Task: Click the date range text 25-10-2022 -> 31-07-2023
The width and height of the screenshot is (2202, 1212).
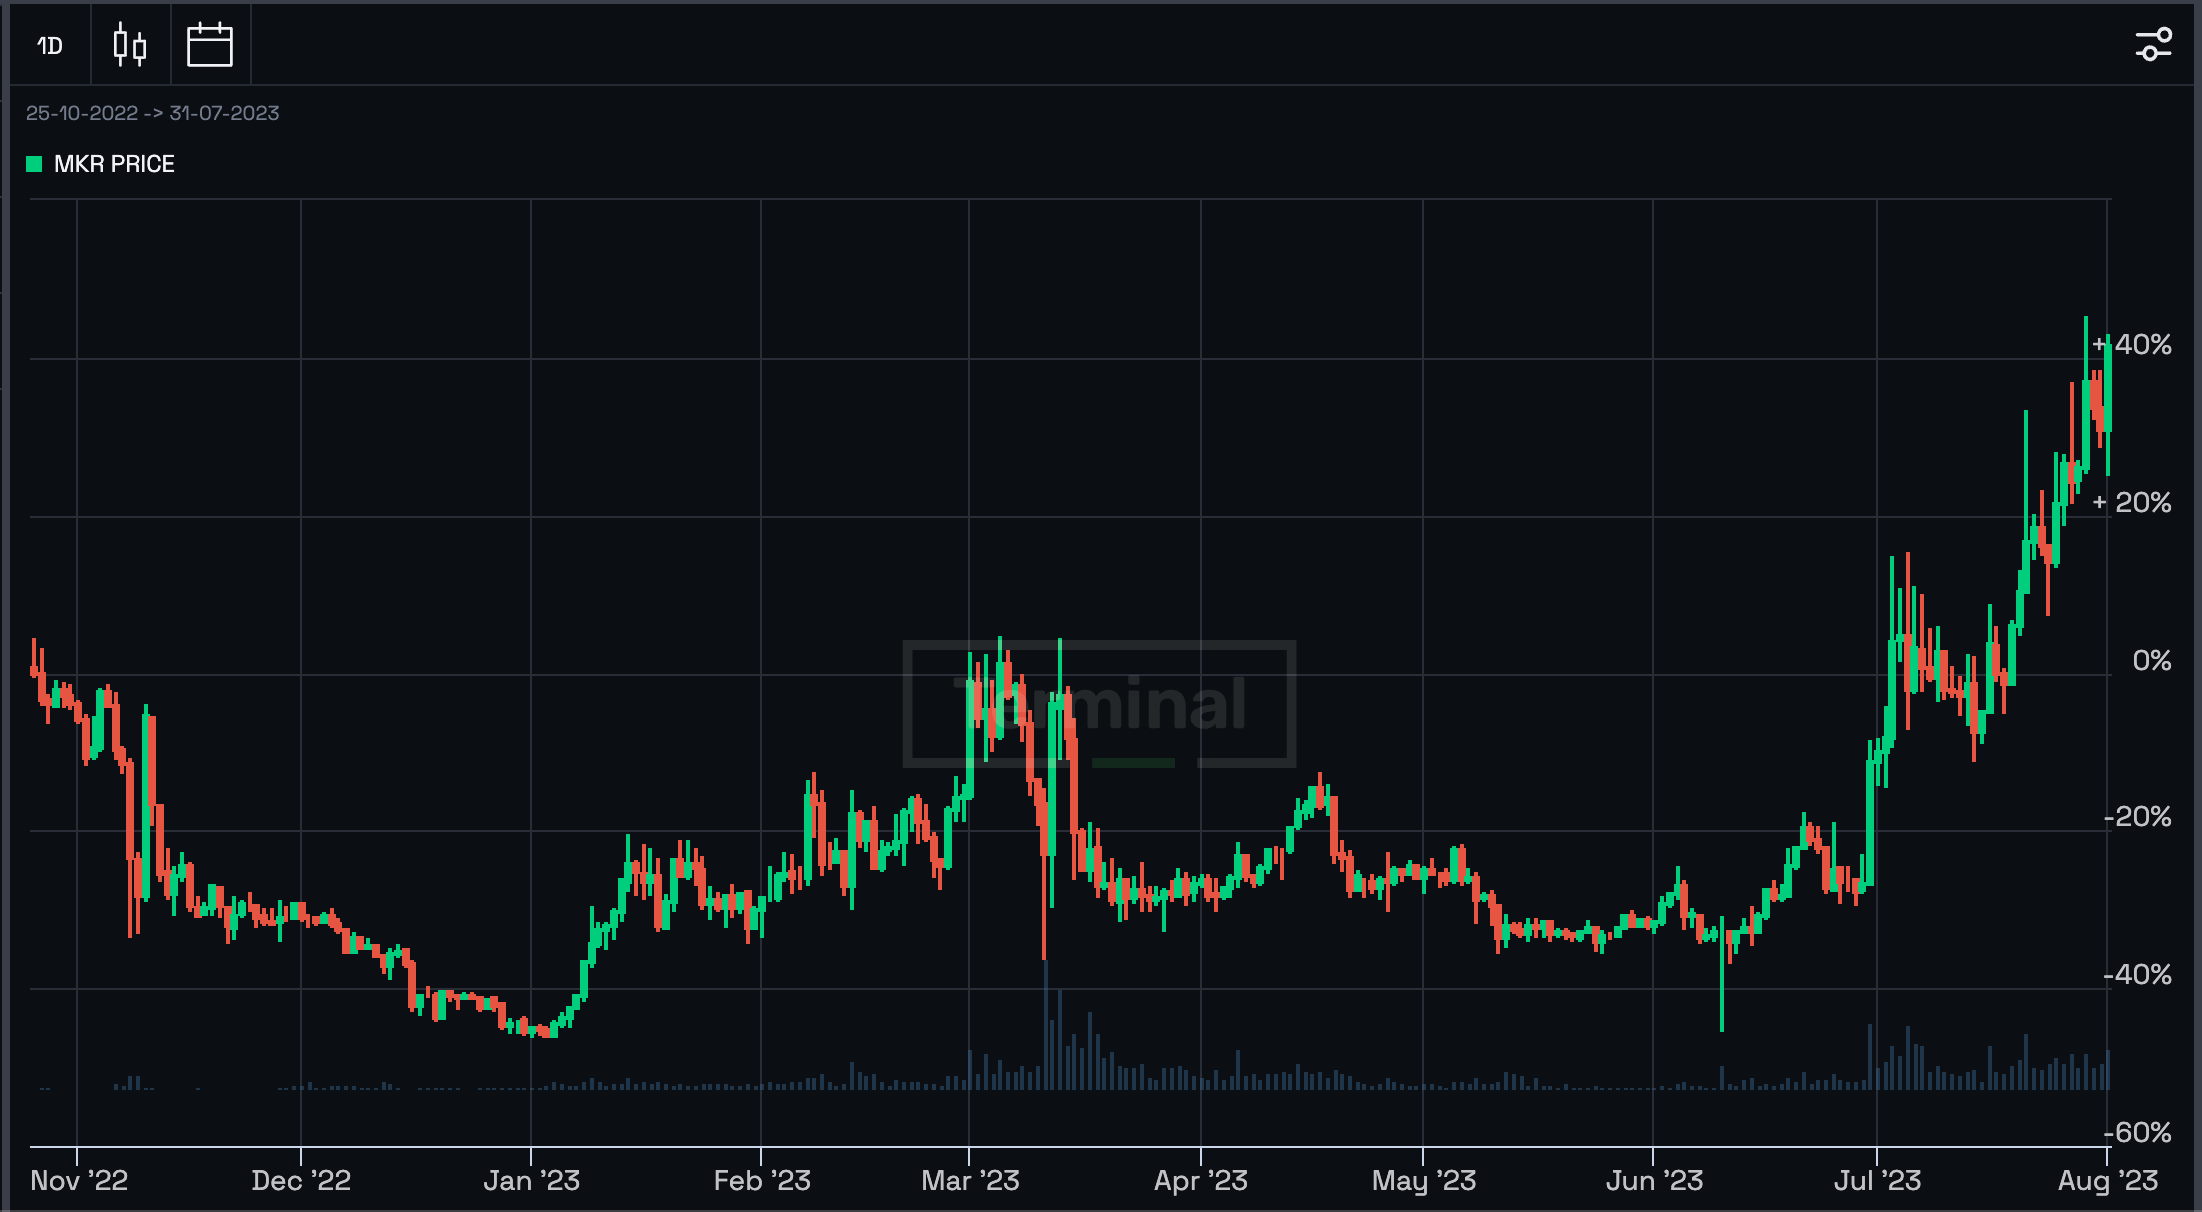Action: click(x=152, y=113)
